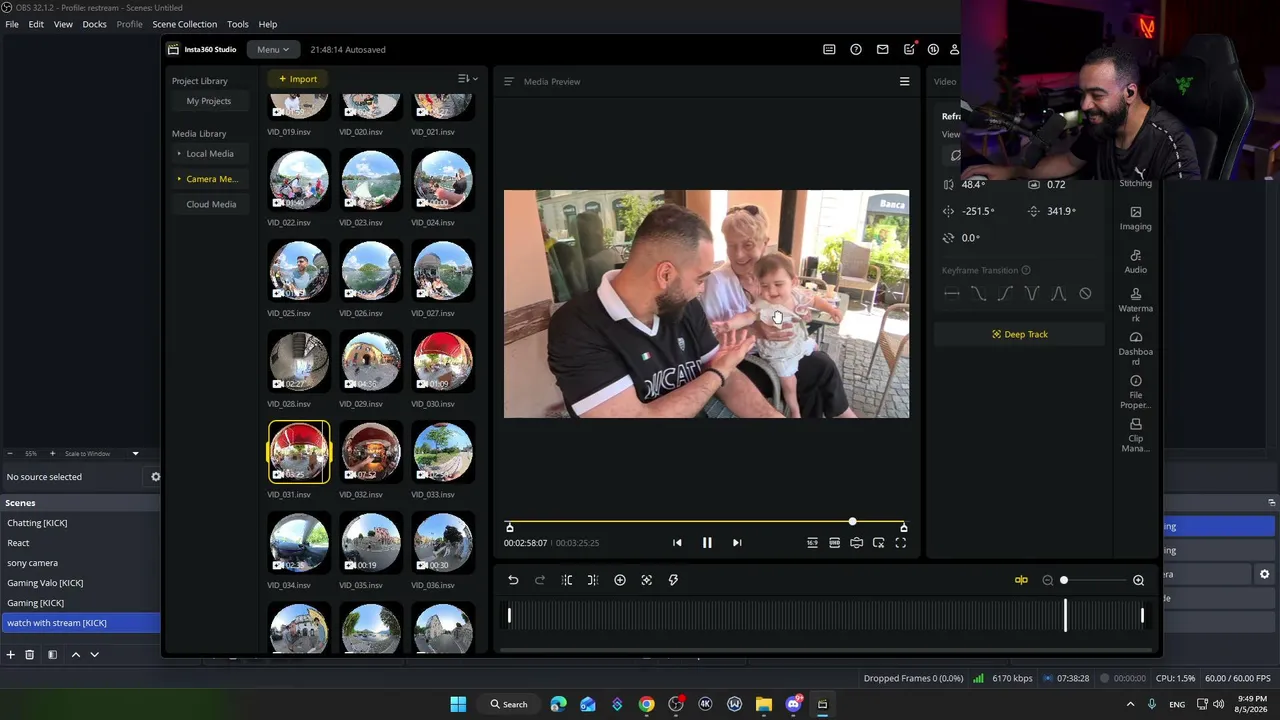
Task: Click the Deep Track button
Action: pos(1020,334)
